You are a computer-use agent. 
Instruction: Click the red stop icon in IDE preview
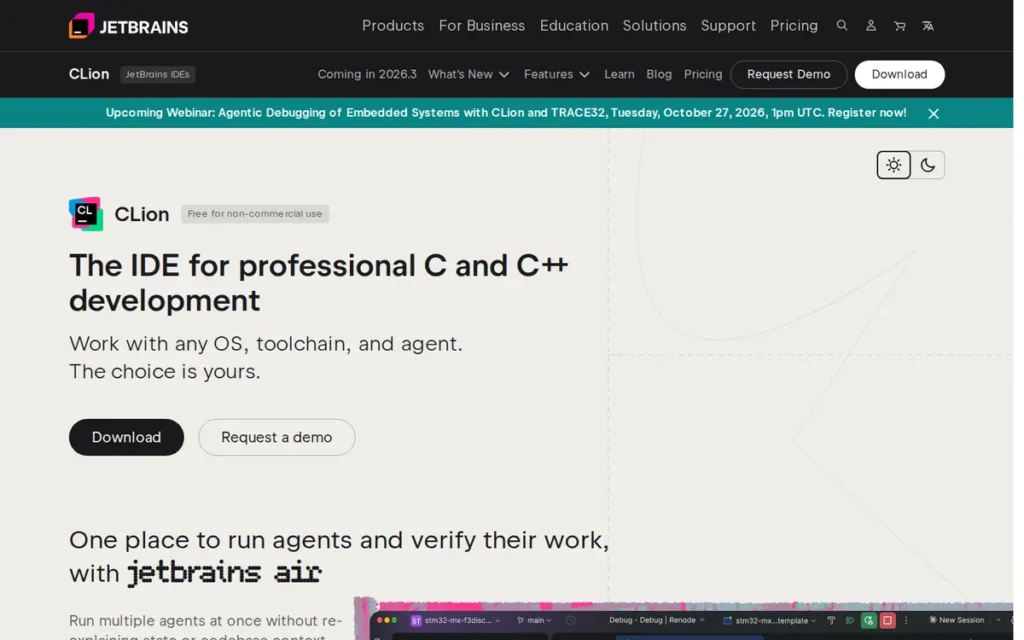888,620
